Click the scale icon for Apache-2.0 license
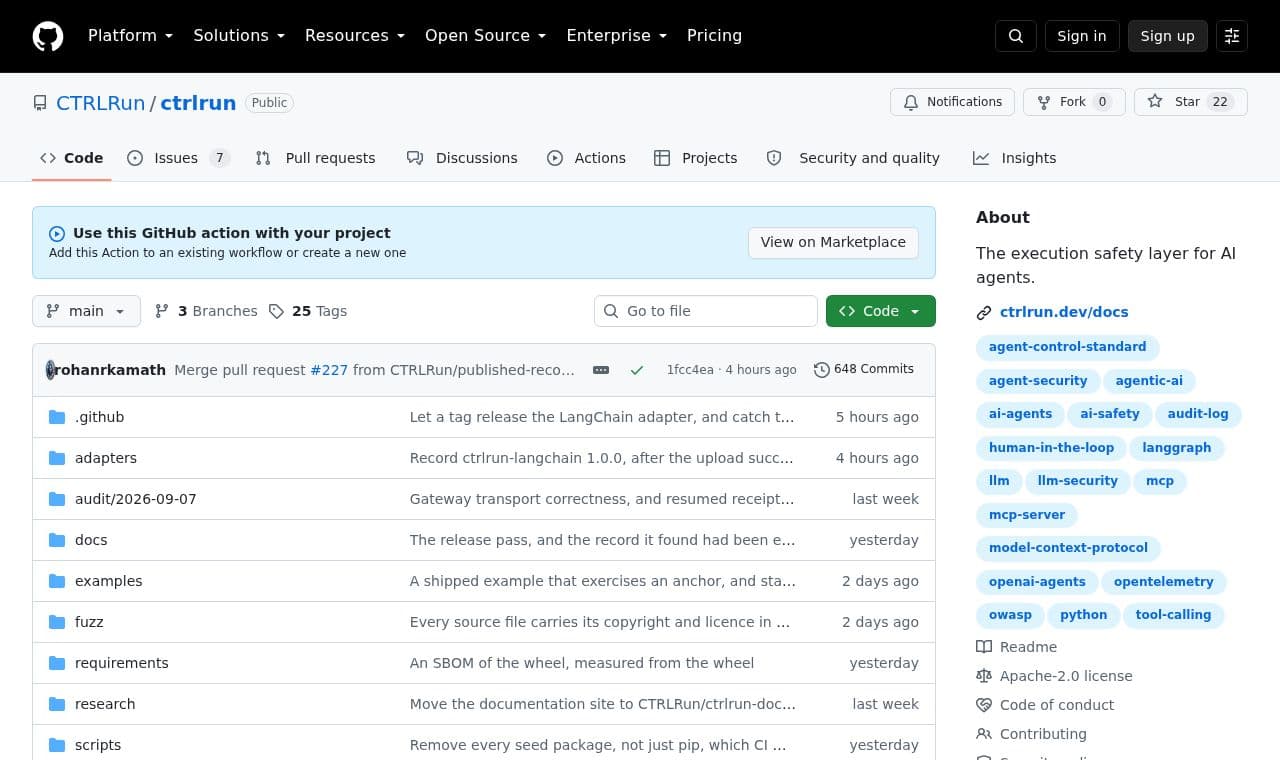This screenshot has height=760, width=1280. [984, 676]
